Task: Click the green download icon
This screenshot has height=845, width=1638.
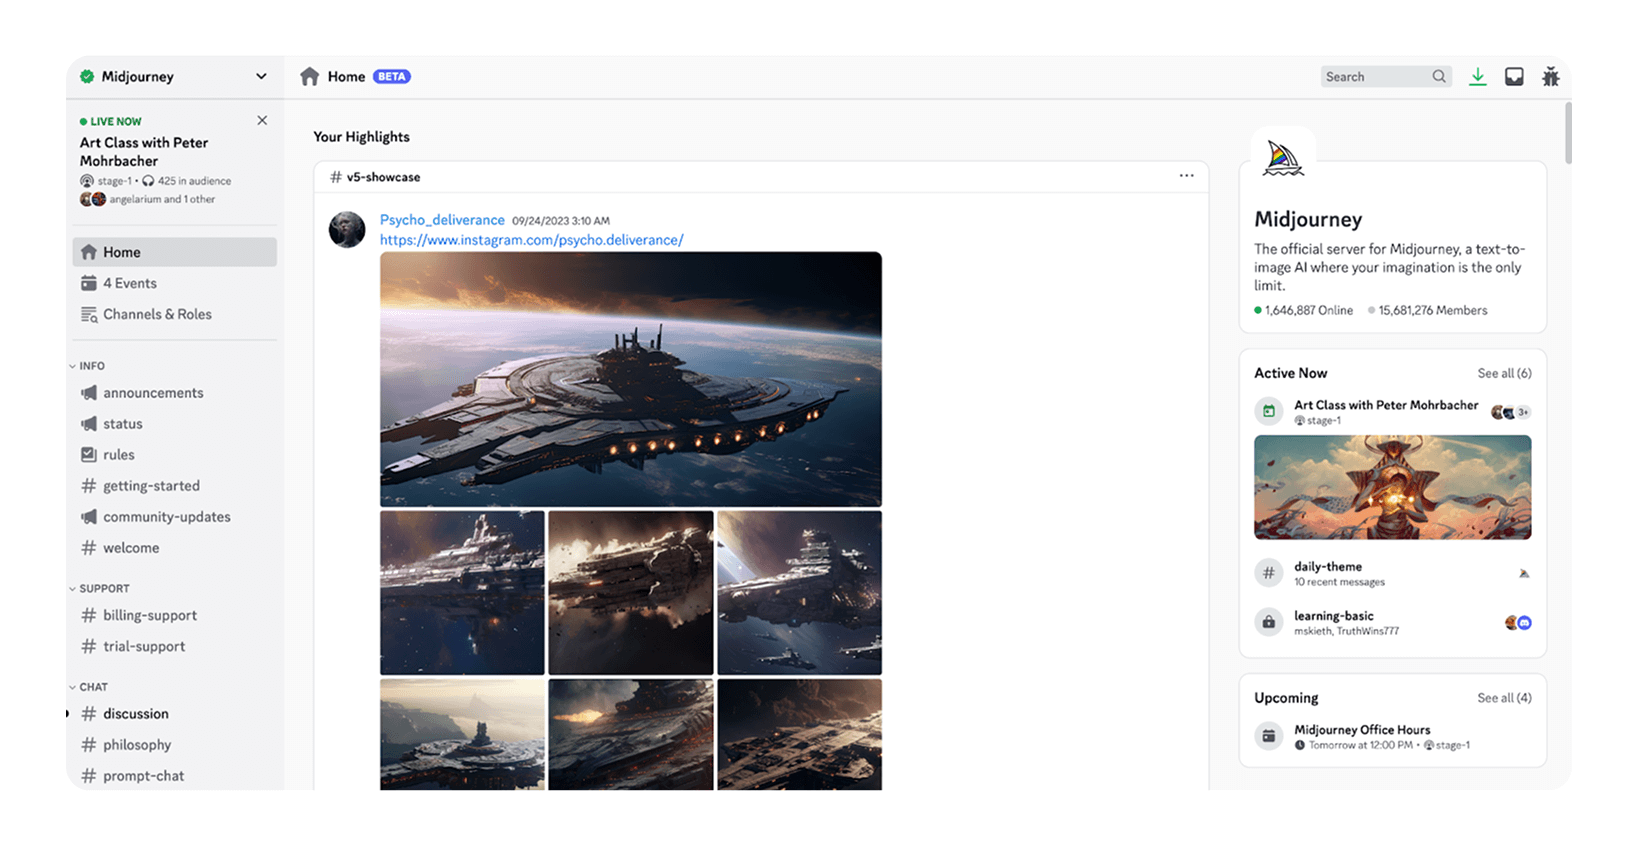Action: point(1477,76)
